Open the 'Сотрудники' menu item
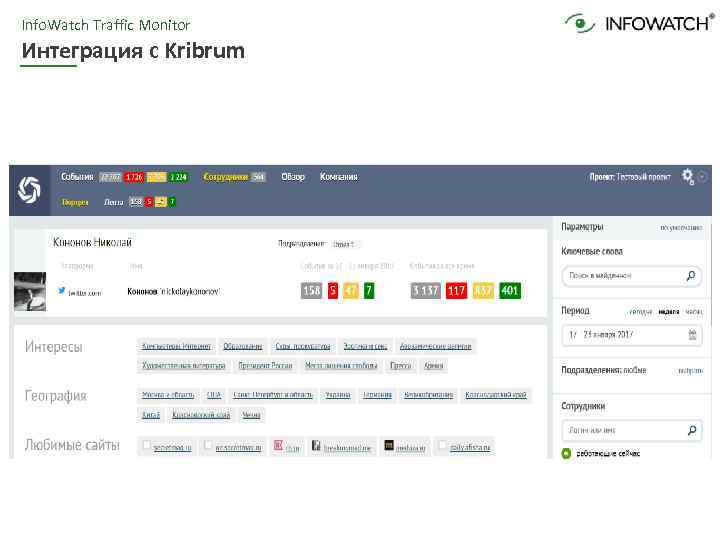The height and width of the screenshot is (540, 720). [x=225, y=177]
